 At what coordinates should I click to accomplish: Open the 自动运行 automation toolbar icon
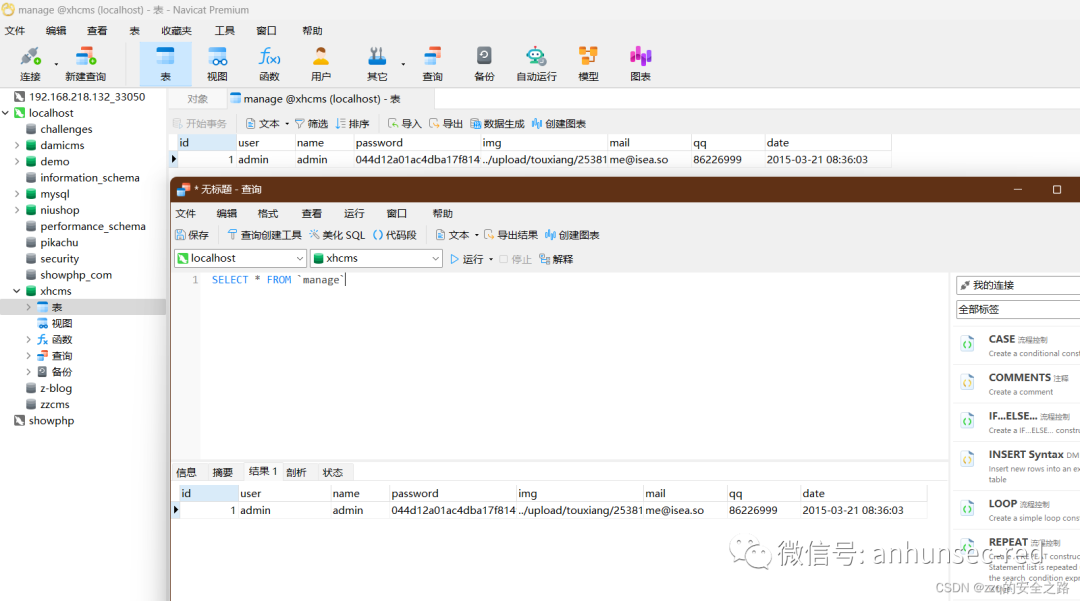pyautogui.click(x=537, y=64)
